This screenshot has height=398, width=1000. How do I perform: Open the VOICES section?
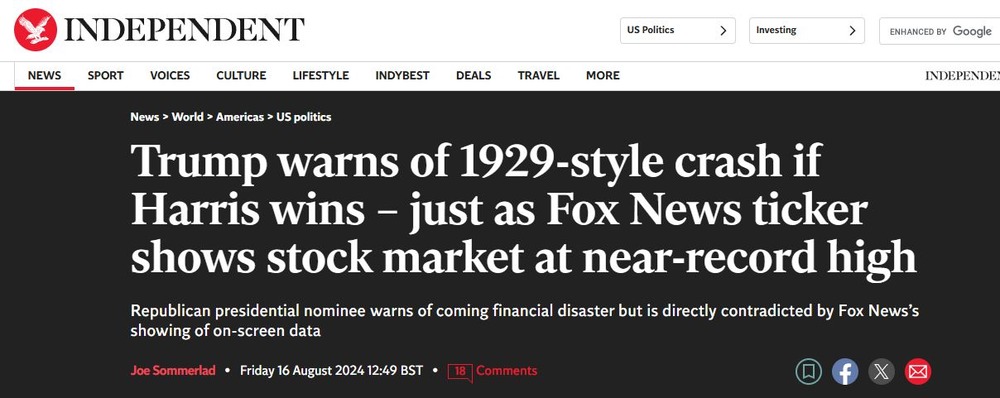coord(170,75)
